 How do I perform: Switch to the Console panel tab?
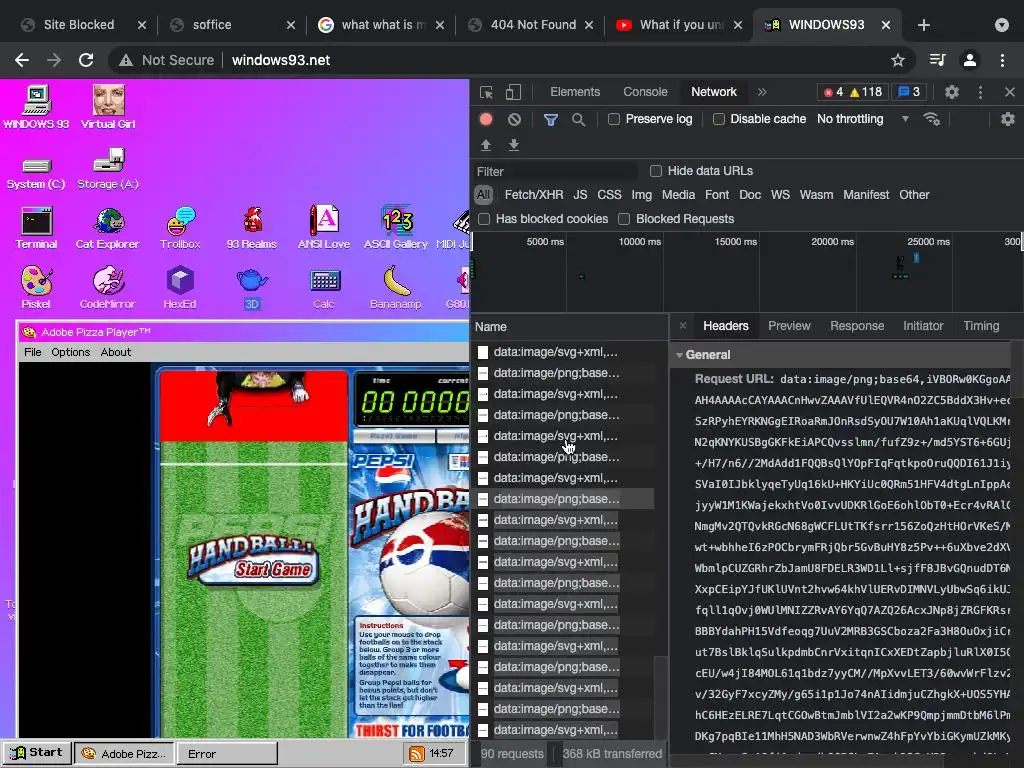645,92
